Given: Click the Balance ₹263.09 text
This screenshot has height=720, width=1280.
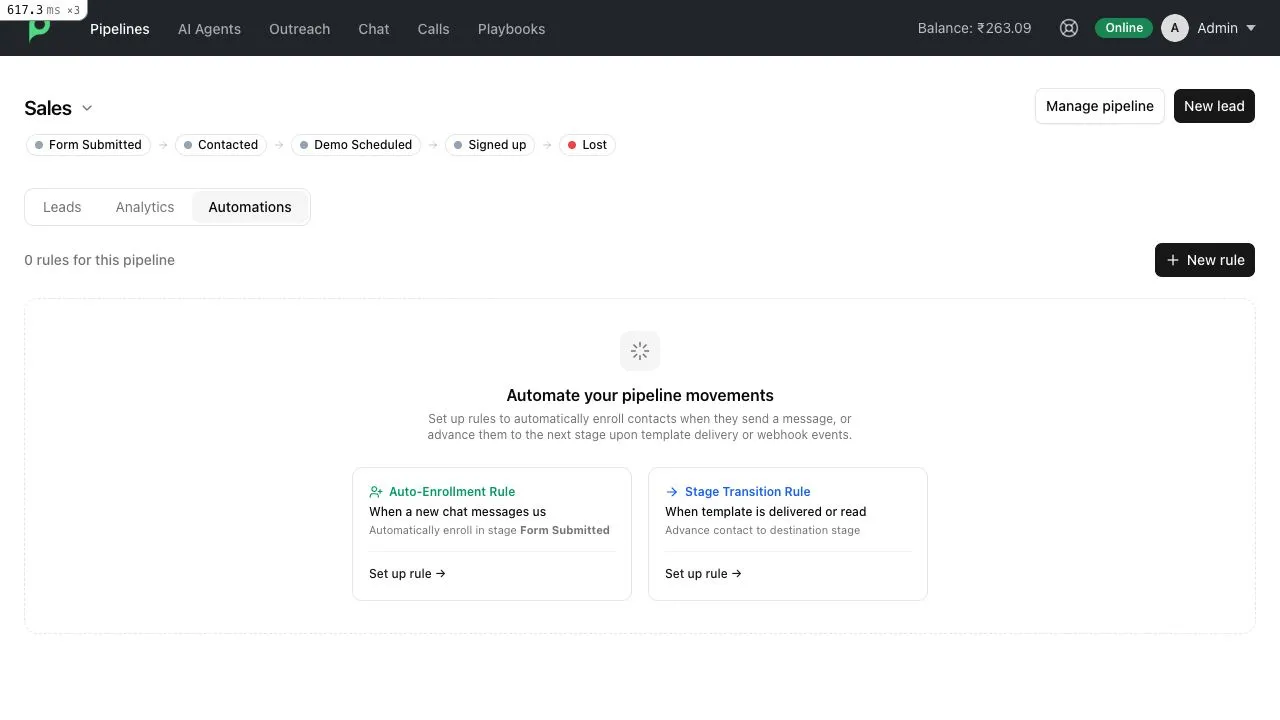Looking at the screenshot, I should (974, 29).
